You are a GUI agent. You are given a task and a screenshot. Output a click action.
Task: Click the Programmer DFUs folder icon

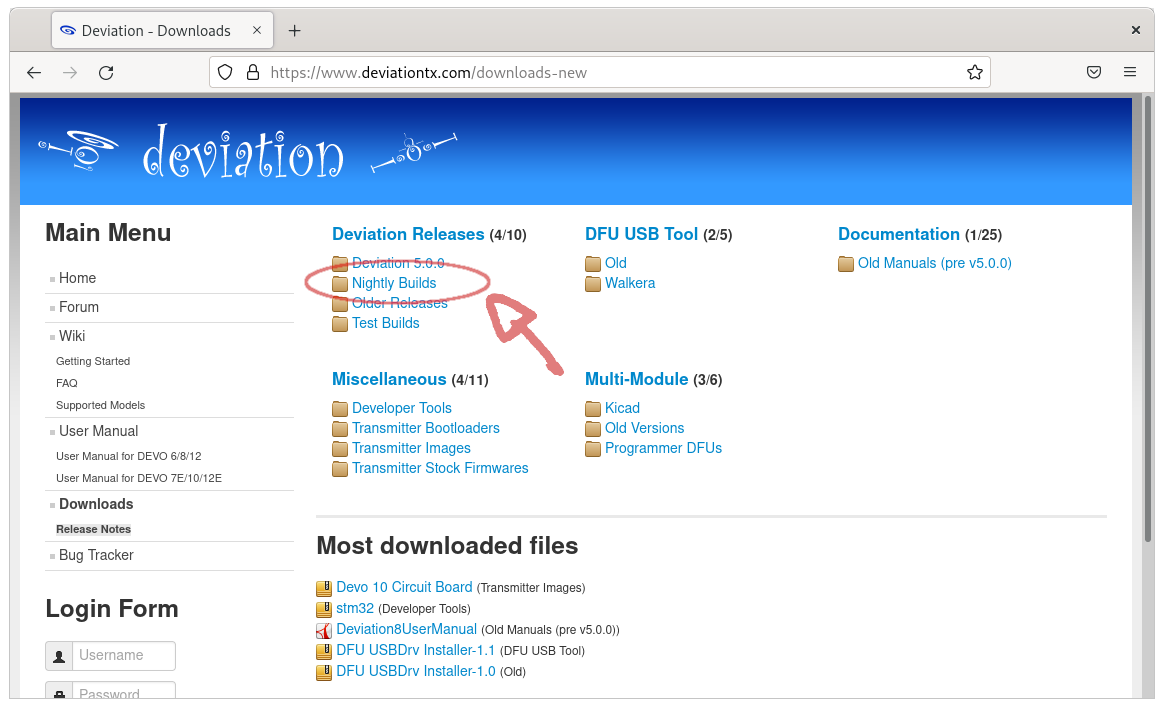coord(592,448)
